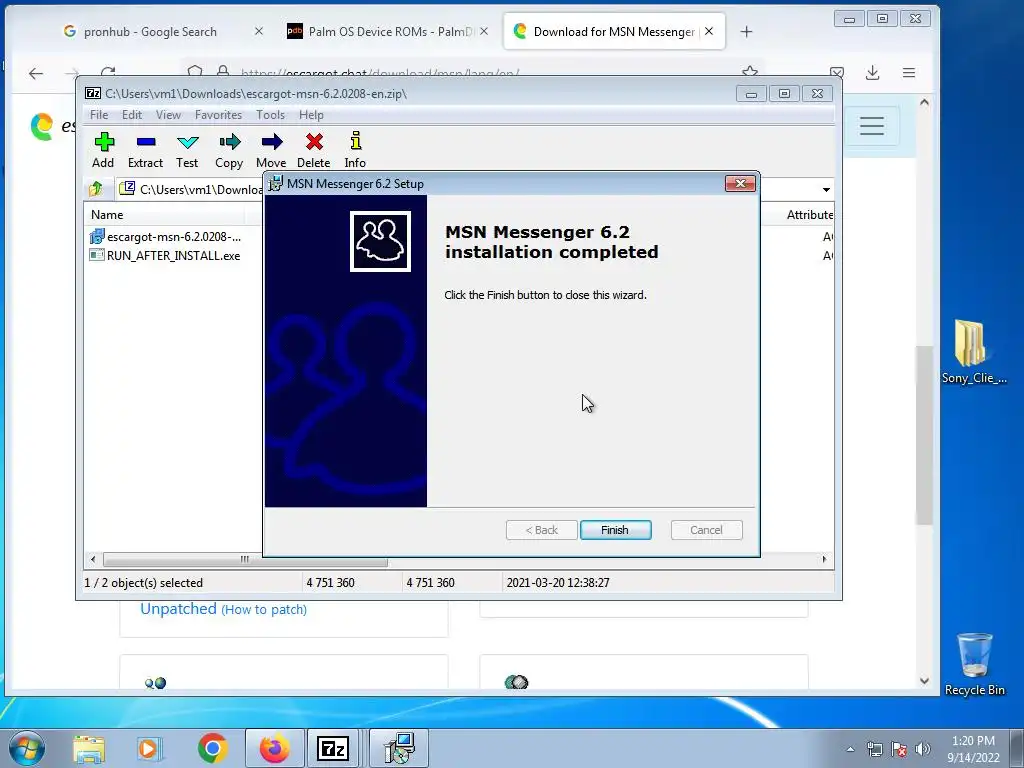Click the Copy toolbar icon in 7-Zip
This screenshot has width=1024, height=768.
point(229,150)
